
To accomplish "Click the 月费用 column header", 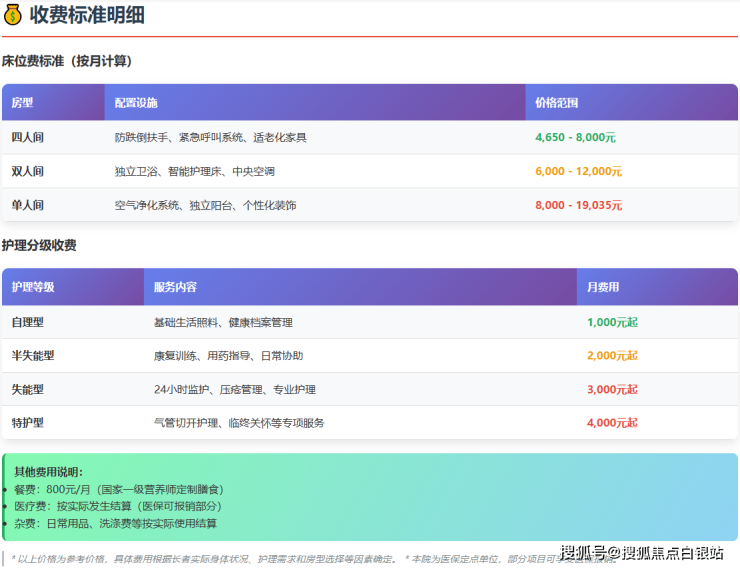I will pyautogui.click(x=603, y=287).
